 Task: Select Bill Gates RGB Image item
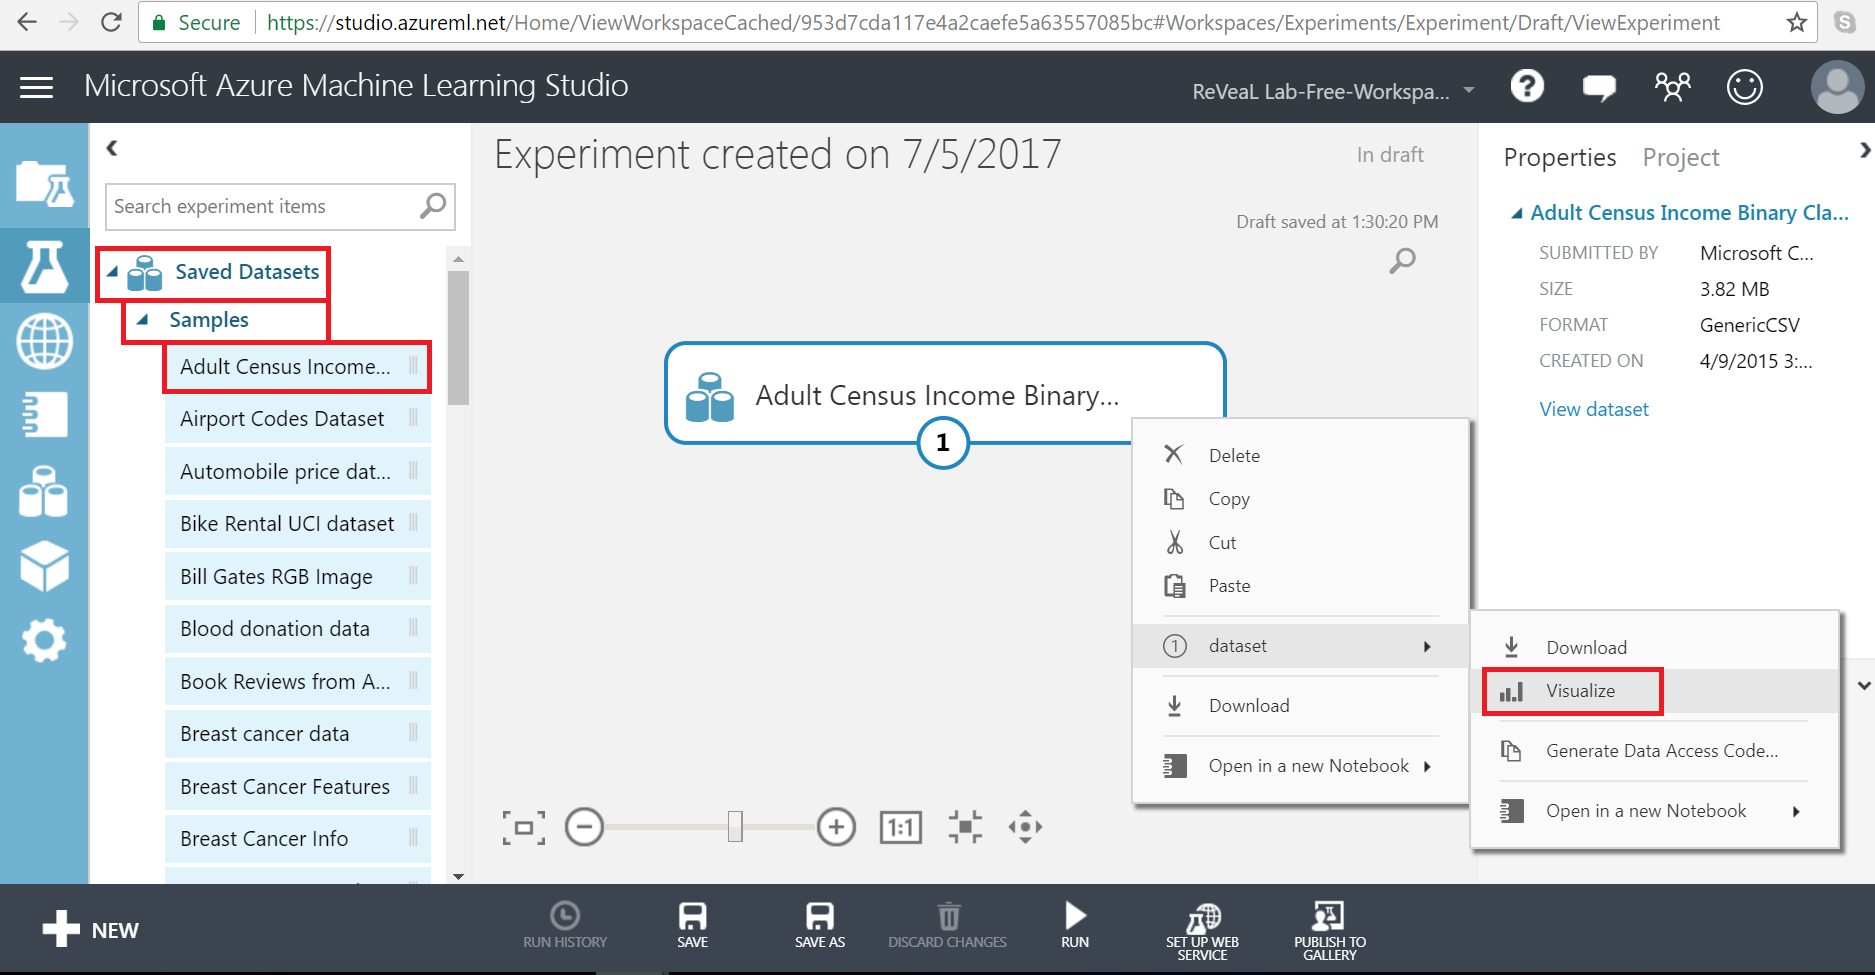pos(297,577)
